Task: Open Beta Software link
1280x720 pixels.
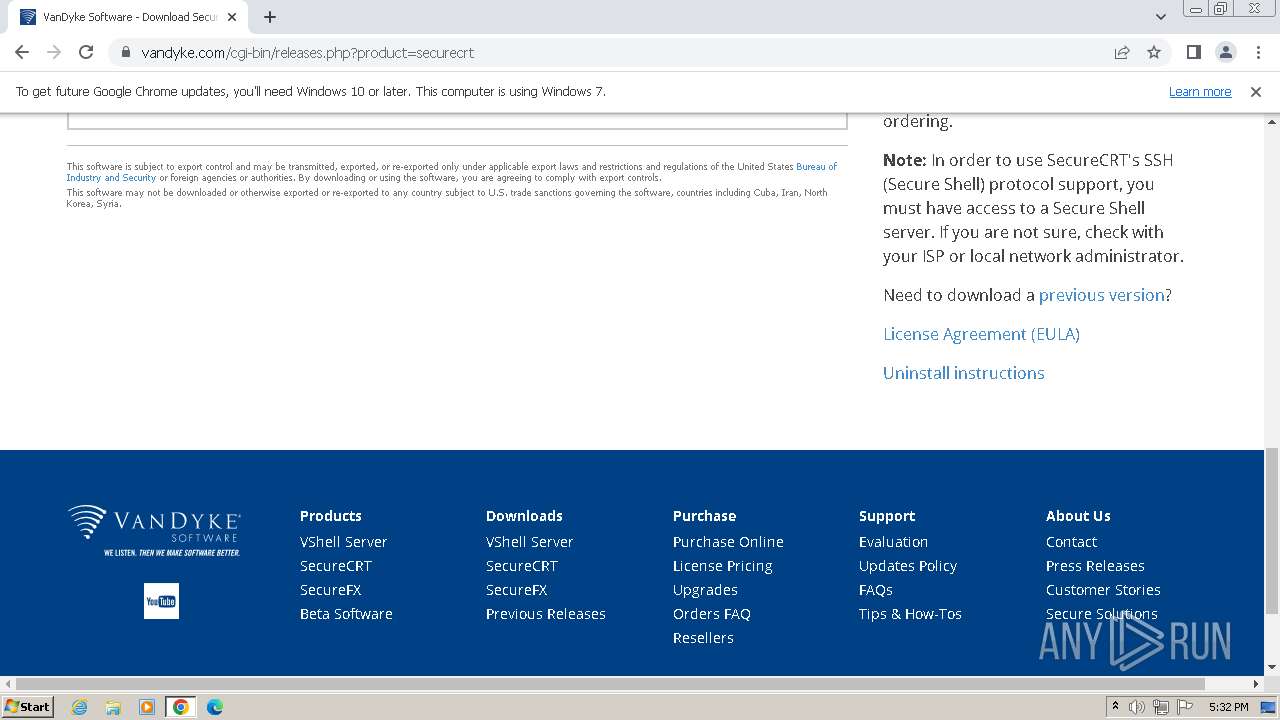Action: pyautogui.click(x=346, y=614)
